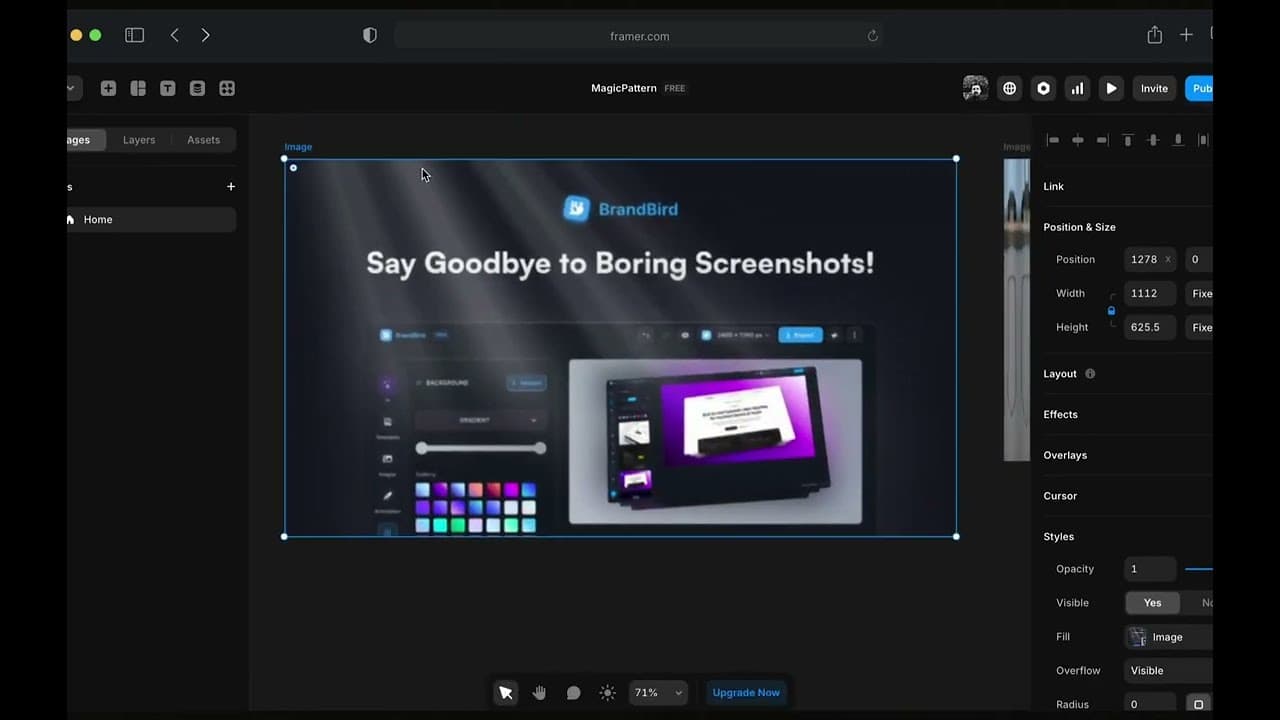Switch to the Layers tab
Image resolution: width=1280 pixels, height=720 pixels.
click(139, 140)
